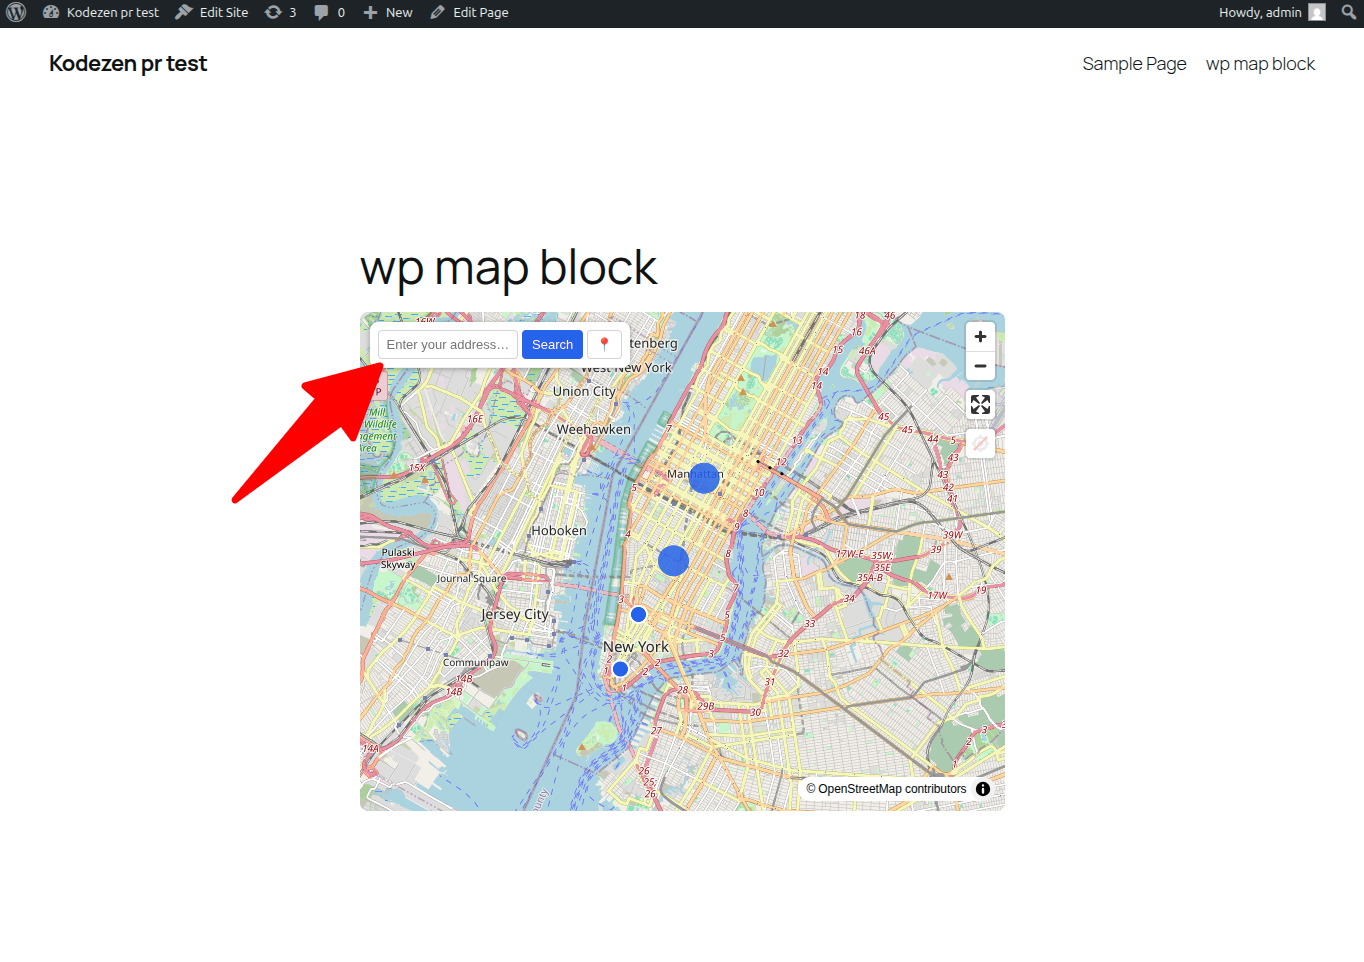View the 3 pending updates
This screenshot has height=962, width=1364.
[280, 13]
